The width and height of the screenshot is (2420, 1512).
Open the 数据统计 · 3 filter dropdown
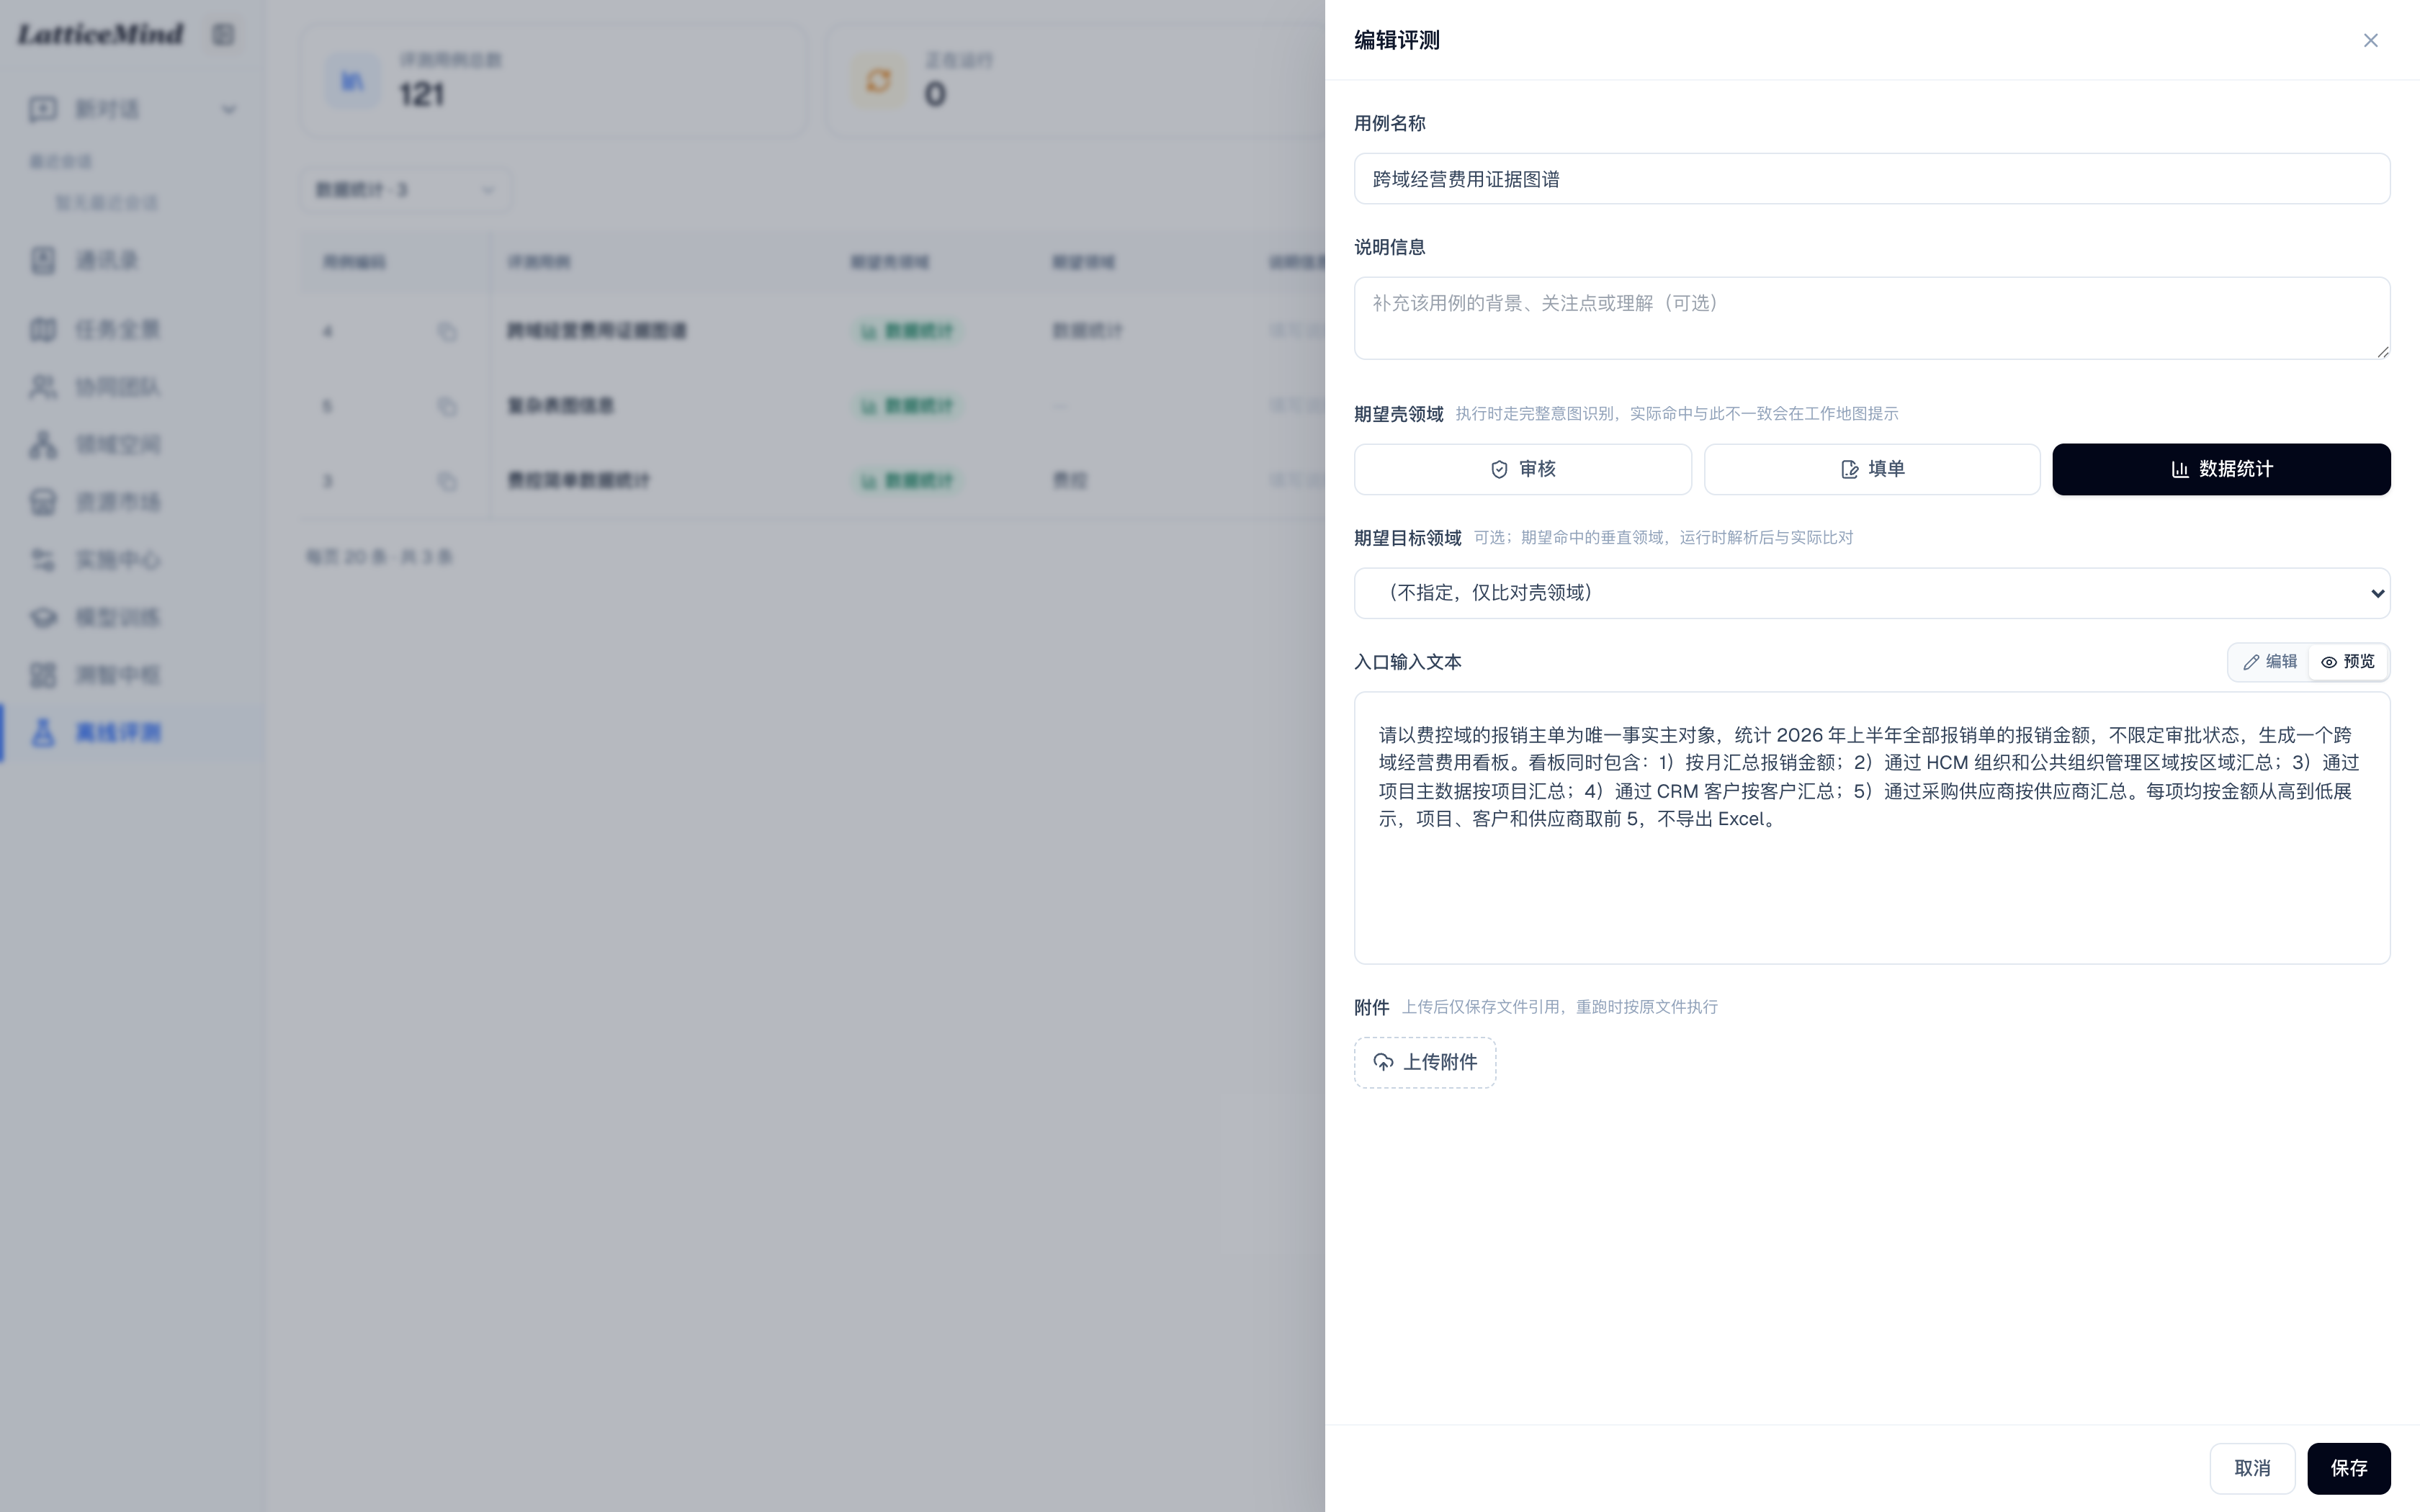(406, 190)
